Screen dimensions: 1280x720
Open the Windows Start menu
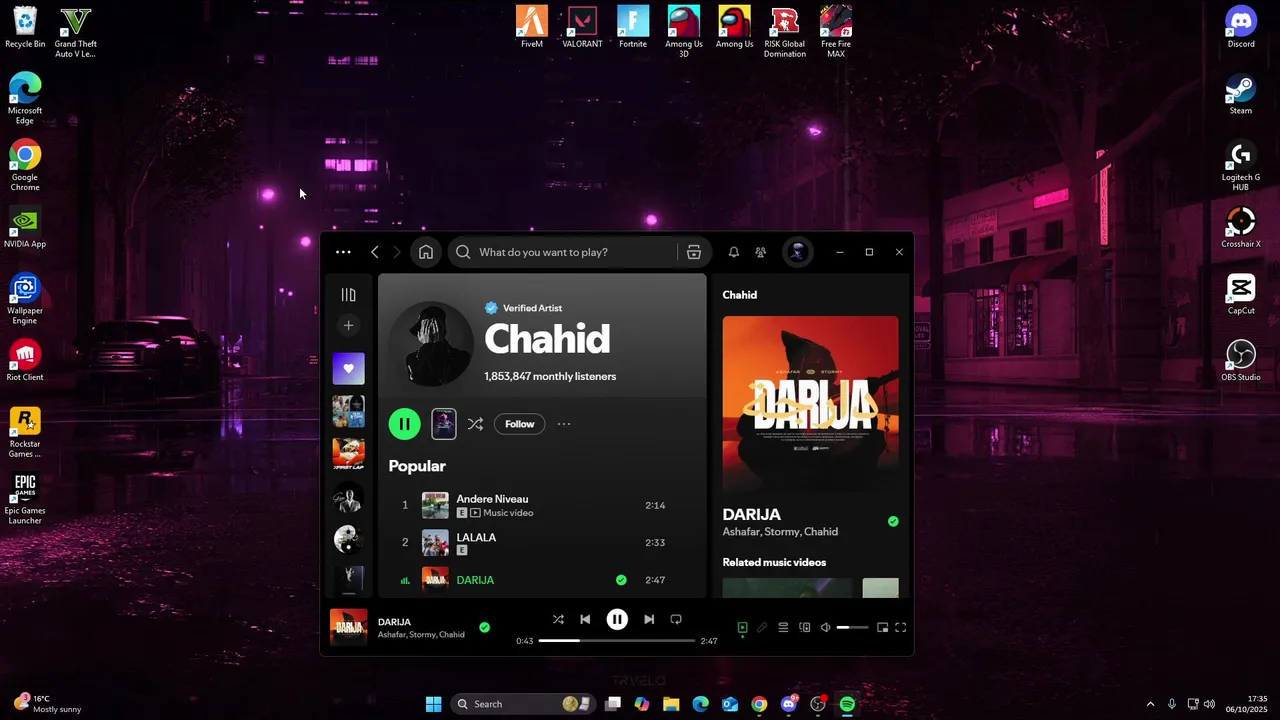pos(433,704)
